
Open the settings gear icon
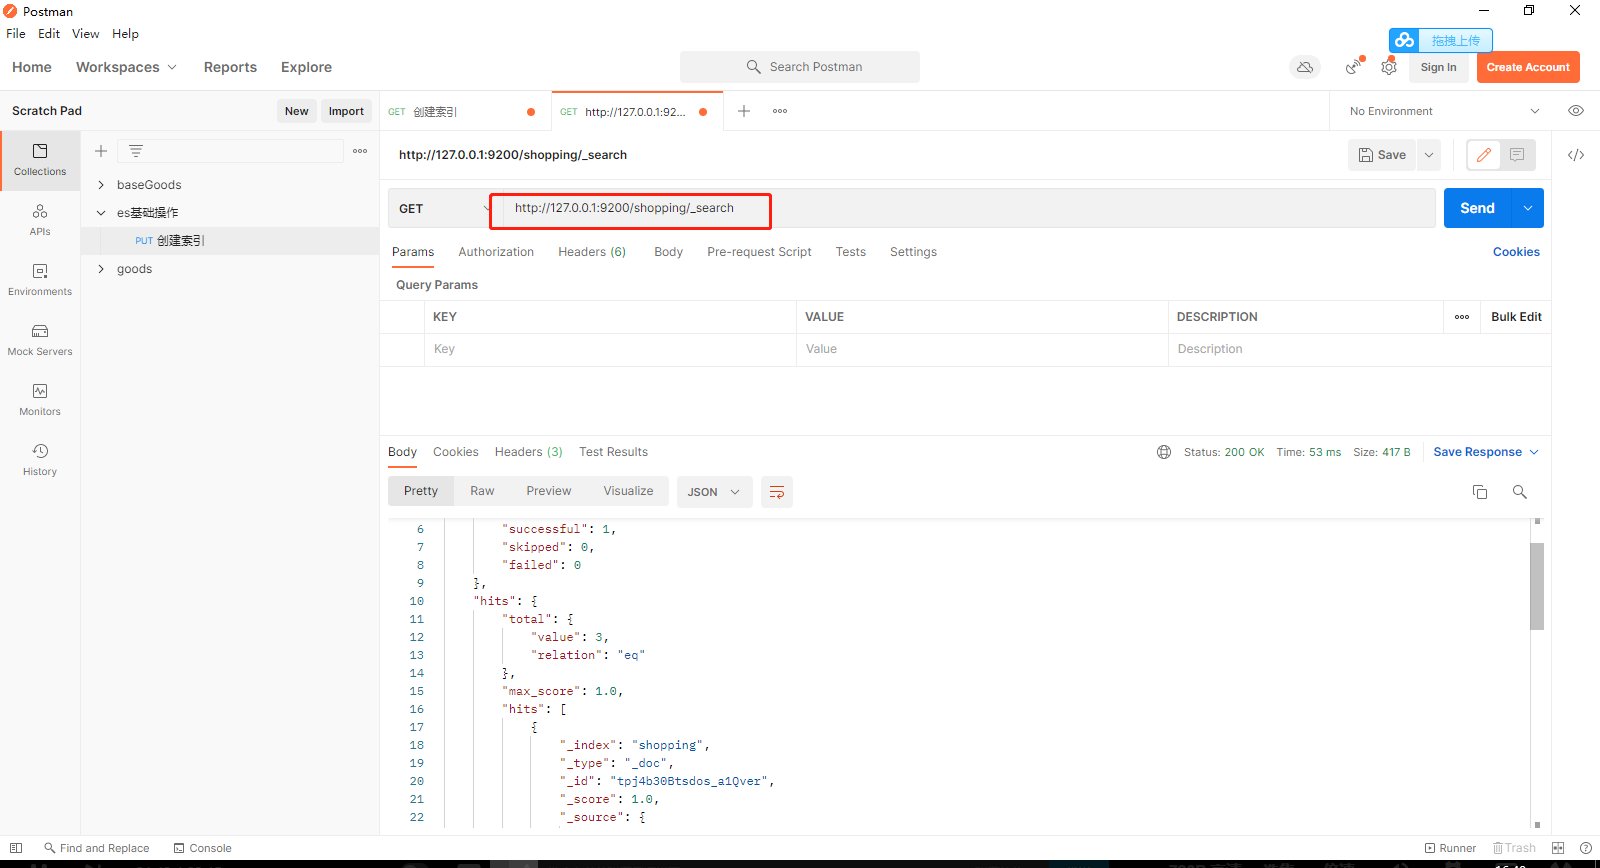coord(1389,67)
